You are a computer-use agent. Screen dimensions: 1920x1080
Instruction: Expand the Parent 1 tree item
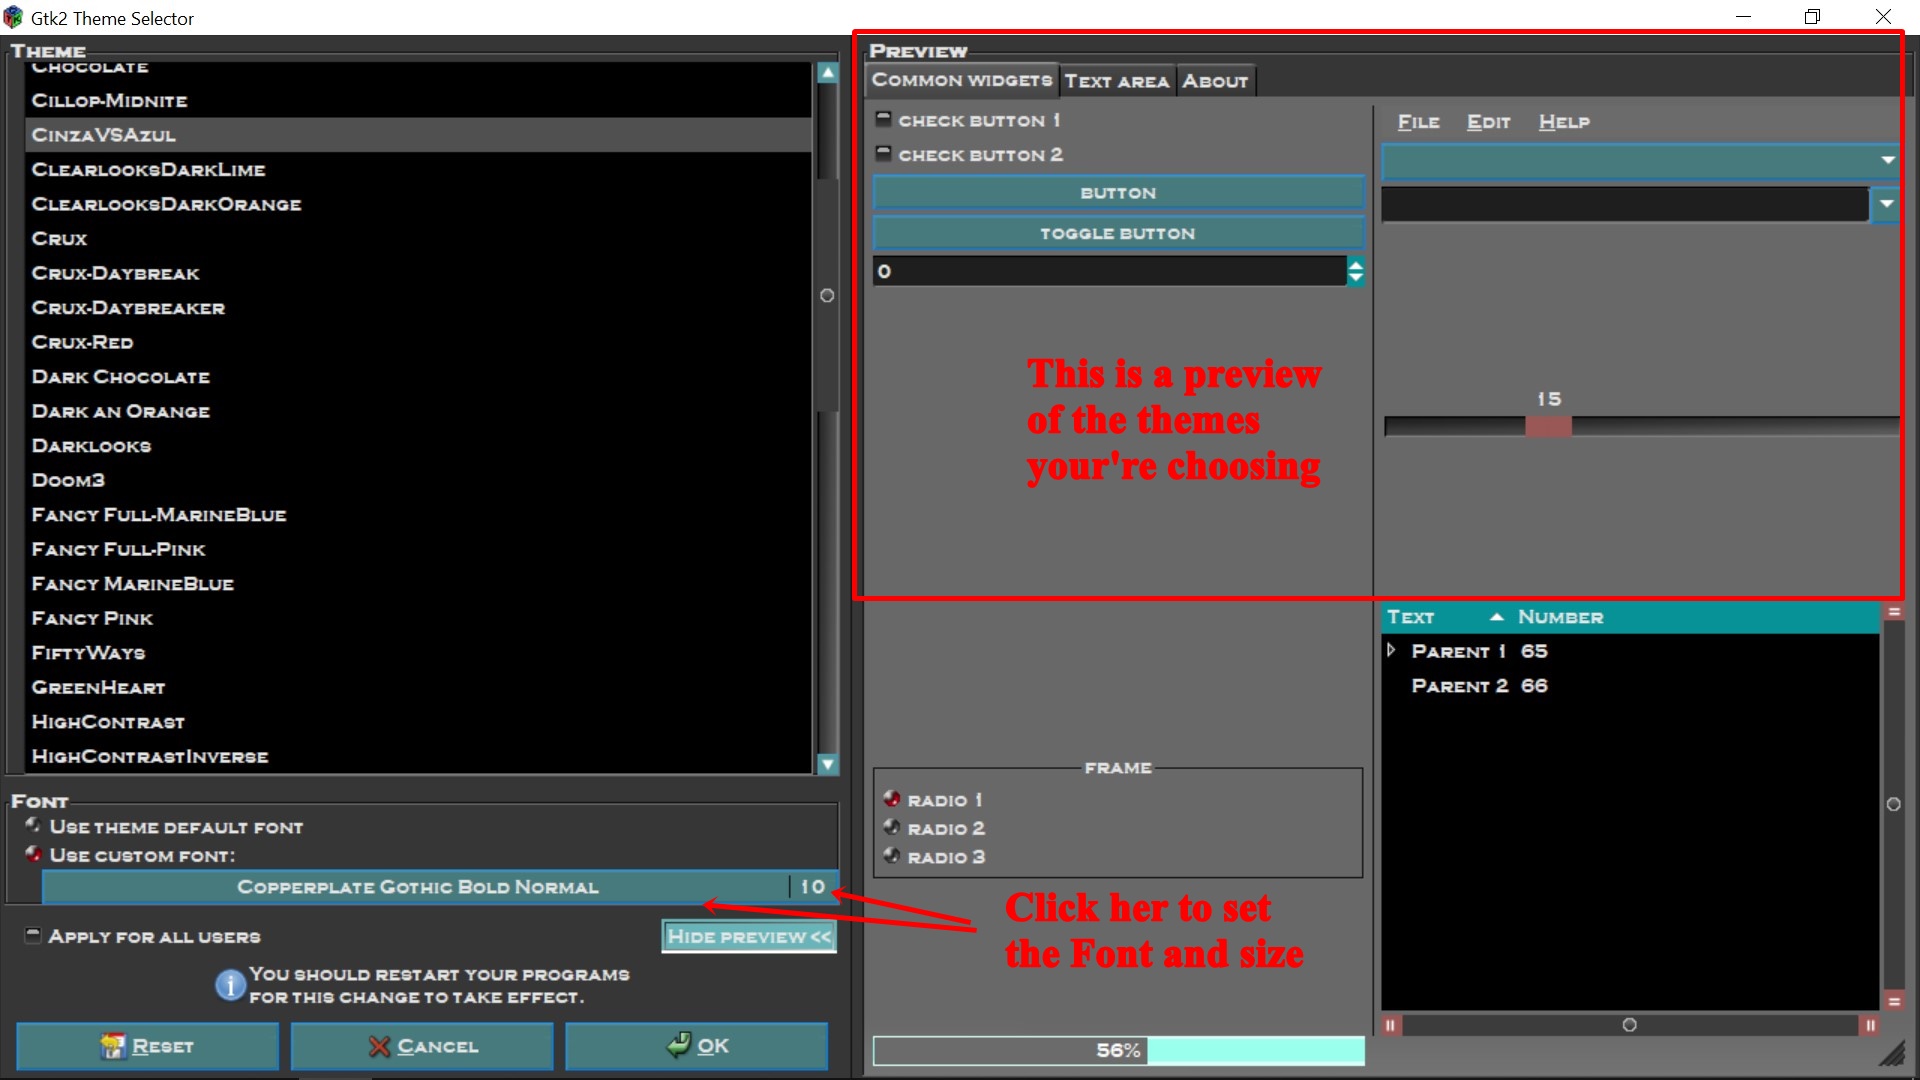[1391, 650]
